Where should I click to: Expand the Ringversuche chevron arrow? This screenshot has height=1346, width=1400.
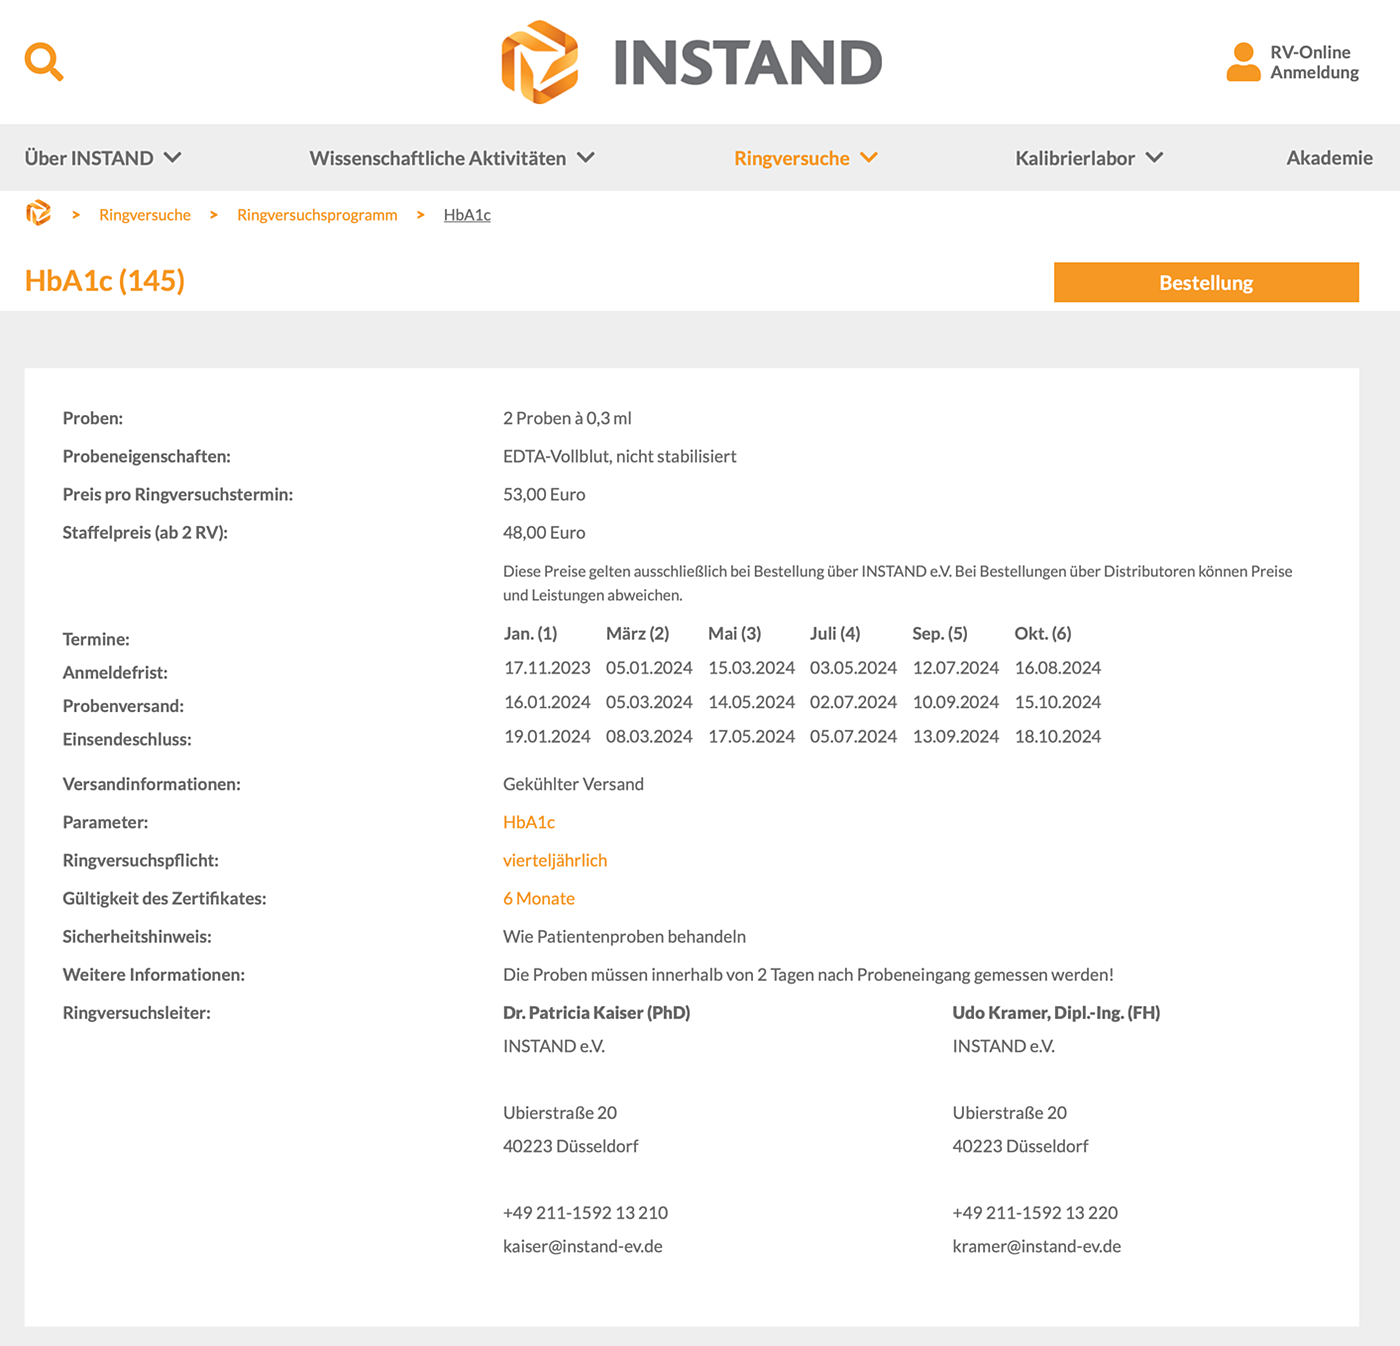point(869,158)
